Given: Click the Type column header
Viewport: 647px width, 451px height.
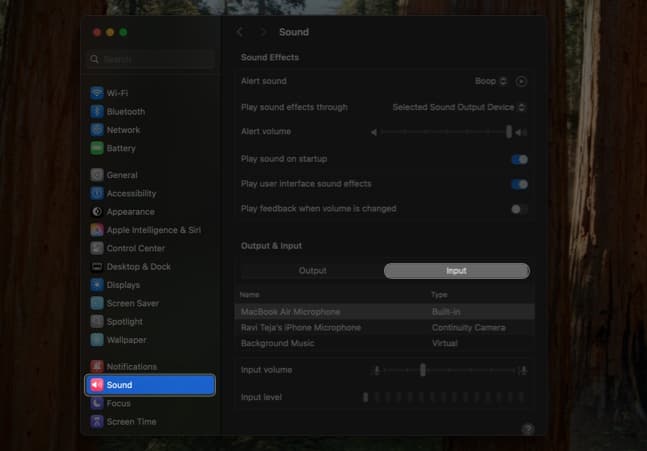Looking at the screenshot, I should [439, 295].
